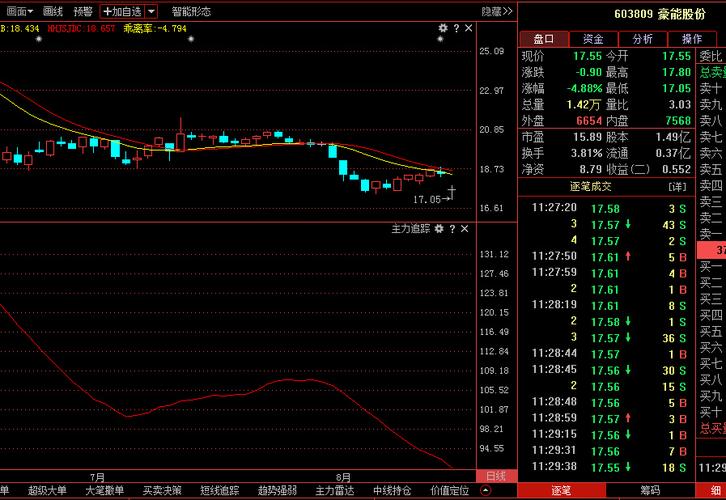Screen dimensions: 726x500
Task: Select the 中线持仓 indicator tab
Action: pyautogui.click(x=392, y=491)
